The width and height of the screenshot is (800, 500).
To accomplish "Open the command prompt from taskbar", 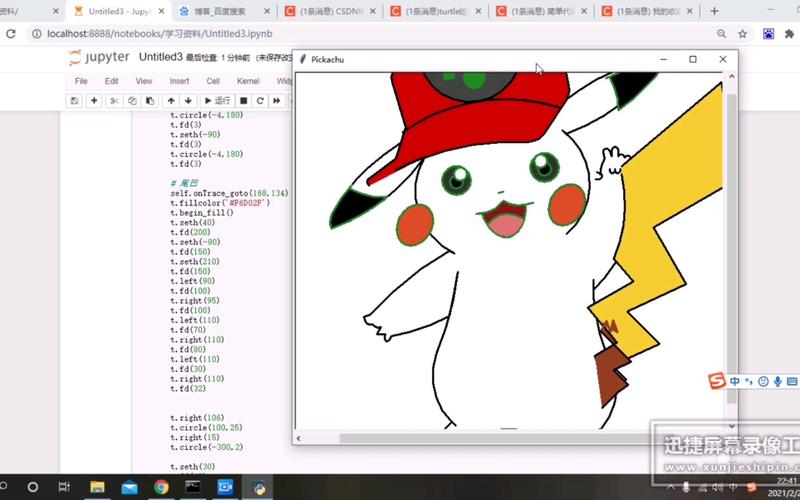I will coord(193,487).
